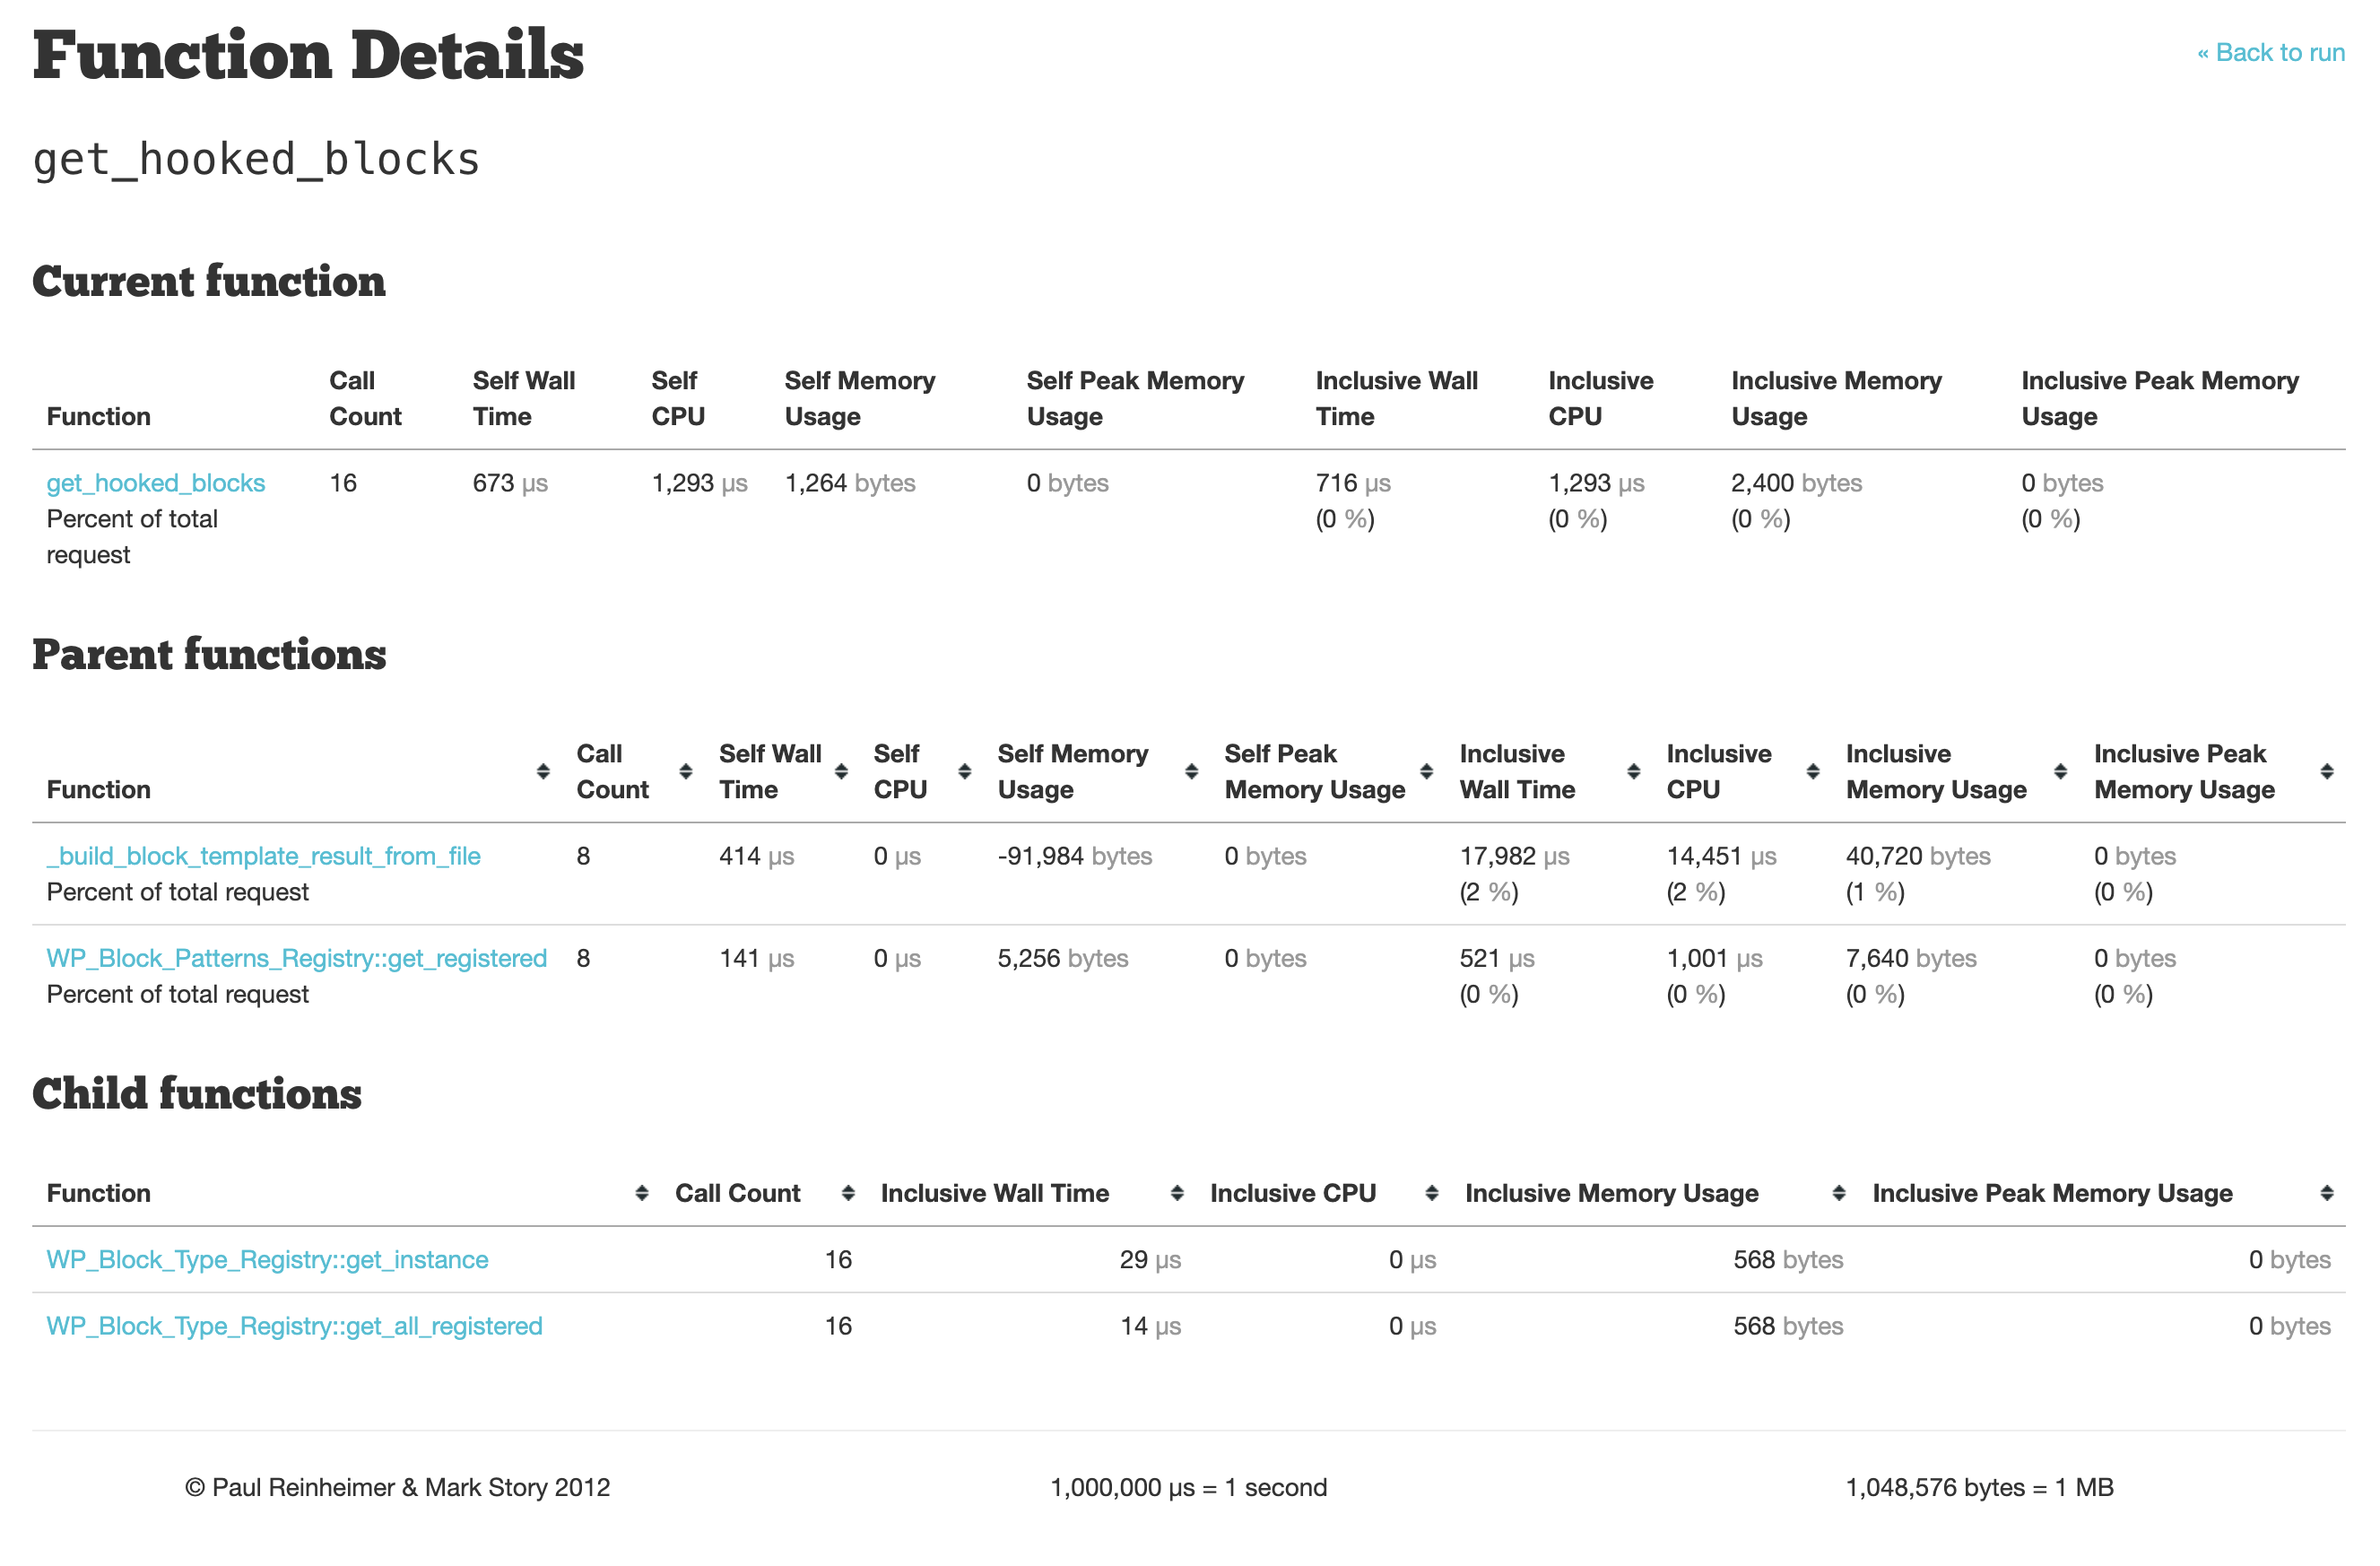Sort parent table by Inclusive Wall Time

tap(1516, 771)
